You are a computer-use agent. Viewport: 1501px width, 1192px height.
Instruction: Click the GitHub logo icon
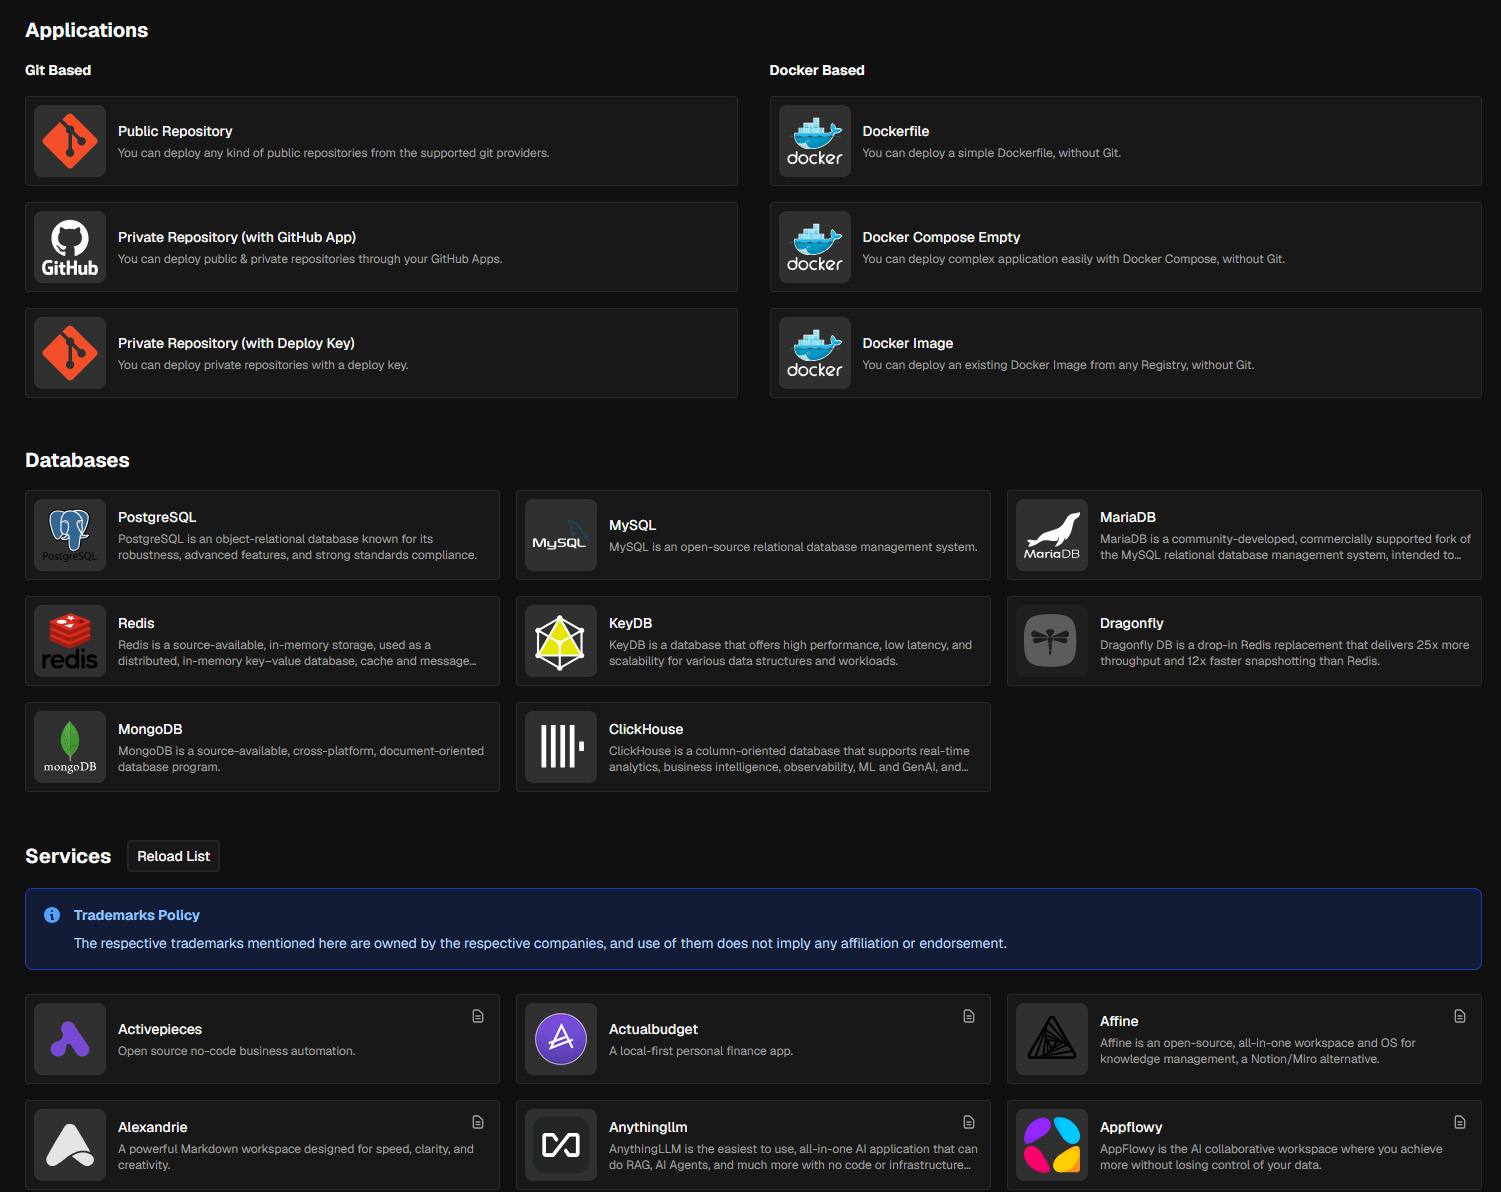click(x=70, y=247)
